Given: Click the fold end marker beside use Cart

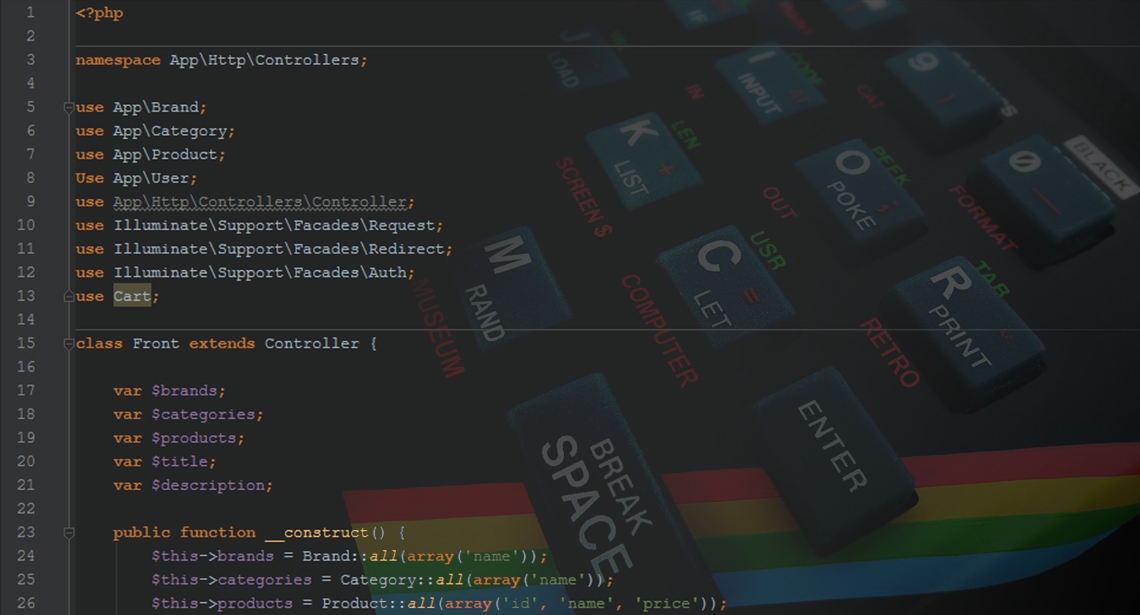Looking at the screenshot, I should pyautogui.click(x=68, y=297).
